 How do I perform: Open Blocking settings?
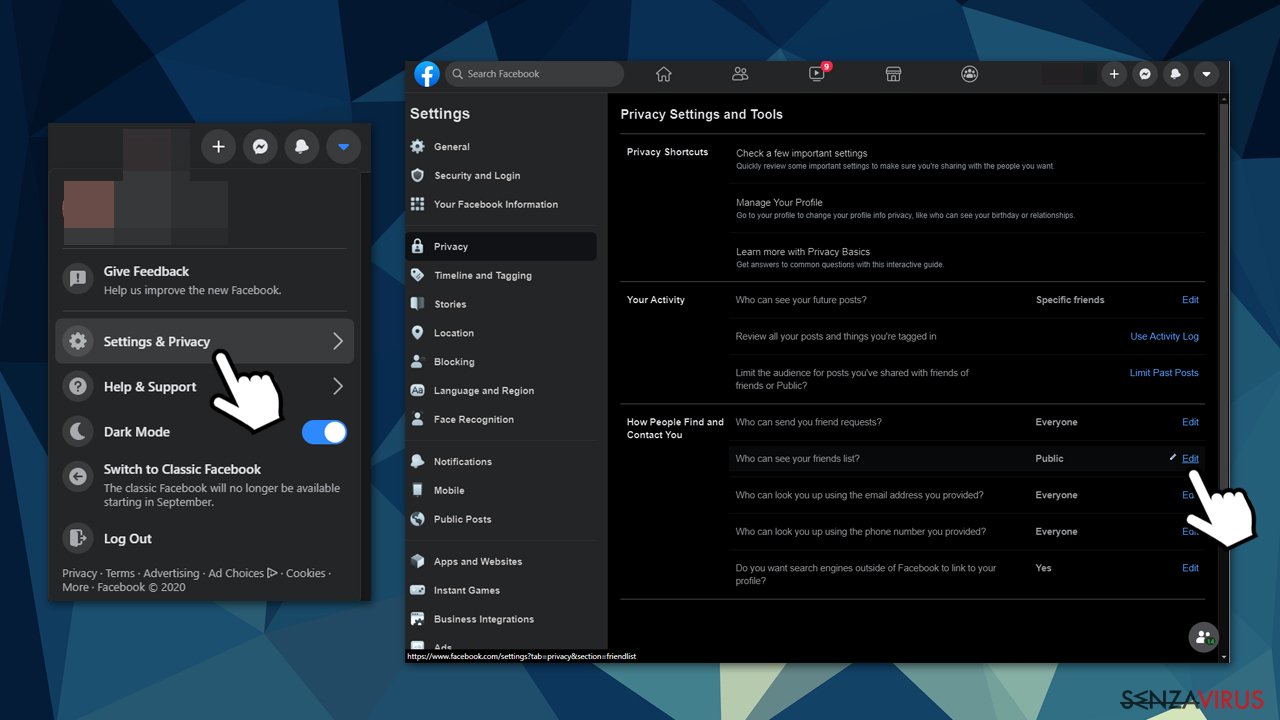500,363
